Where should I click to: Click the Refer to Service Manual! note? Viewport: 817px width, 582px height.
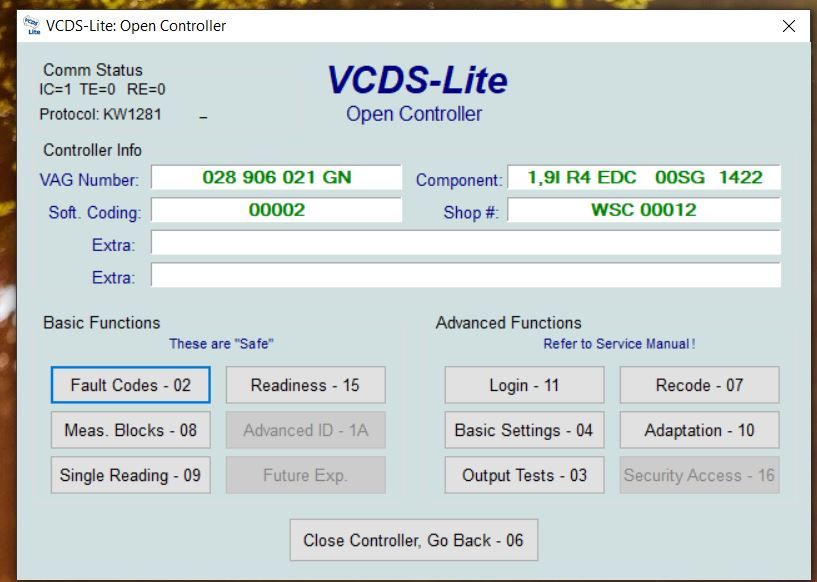pyautogui.click(x=620, y=344)
